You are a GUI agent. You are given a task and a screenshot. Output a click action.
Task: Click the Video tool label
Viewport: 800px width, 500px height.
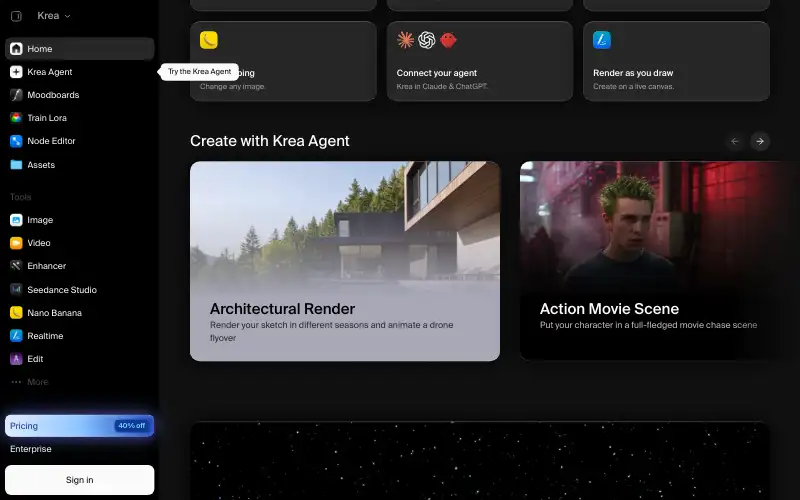pyautogui.click(x=39, y=243)
